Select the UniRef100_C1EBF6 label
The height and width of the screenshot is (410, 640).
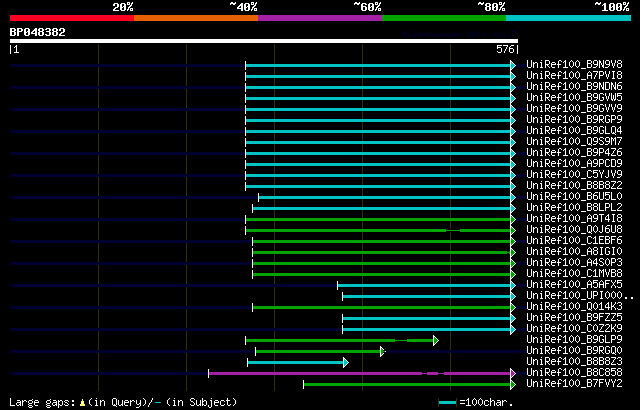574,241
